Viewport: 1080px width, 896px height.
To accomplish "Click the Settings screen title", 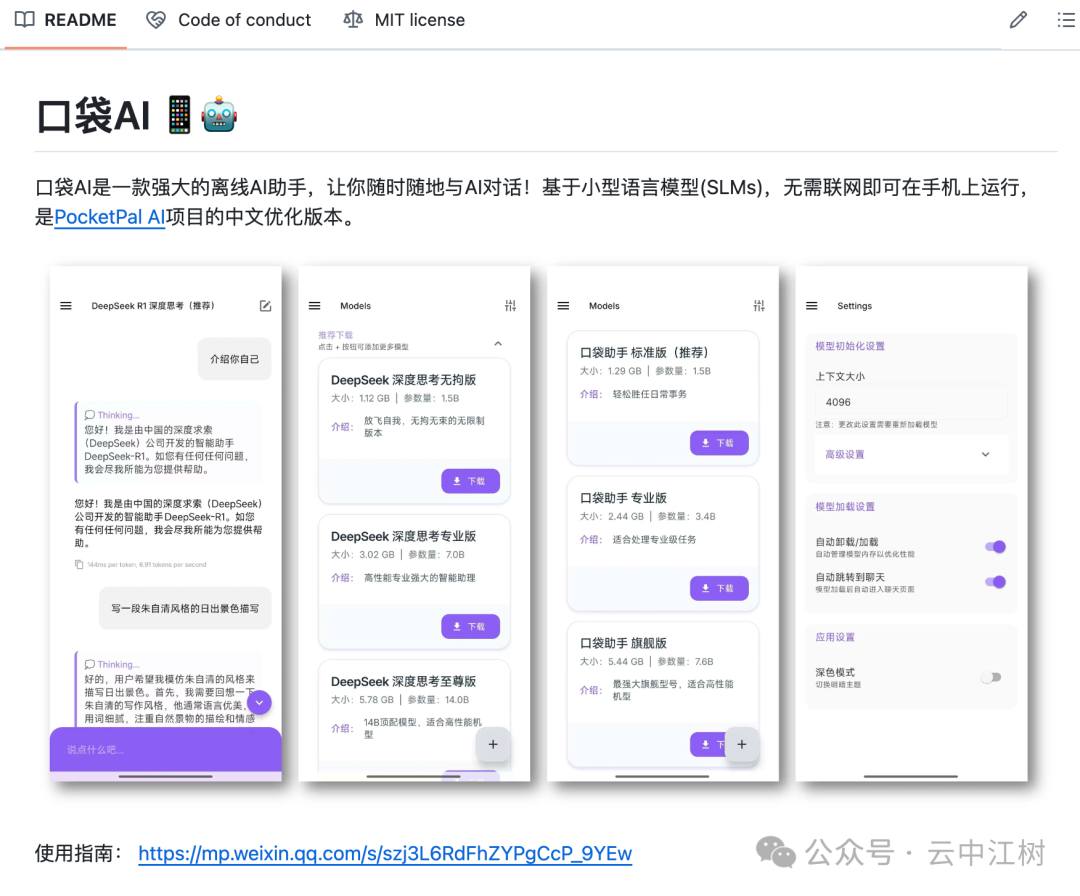I will click(855, 306).
